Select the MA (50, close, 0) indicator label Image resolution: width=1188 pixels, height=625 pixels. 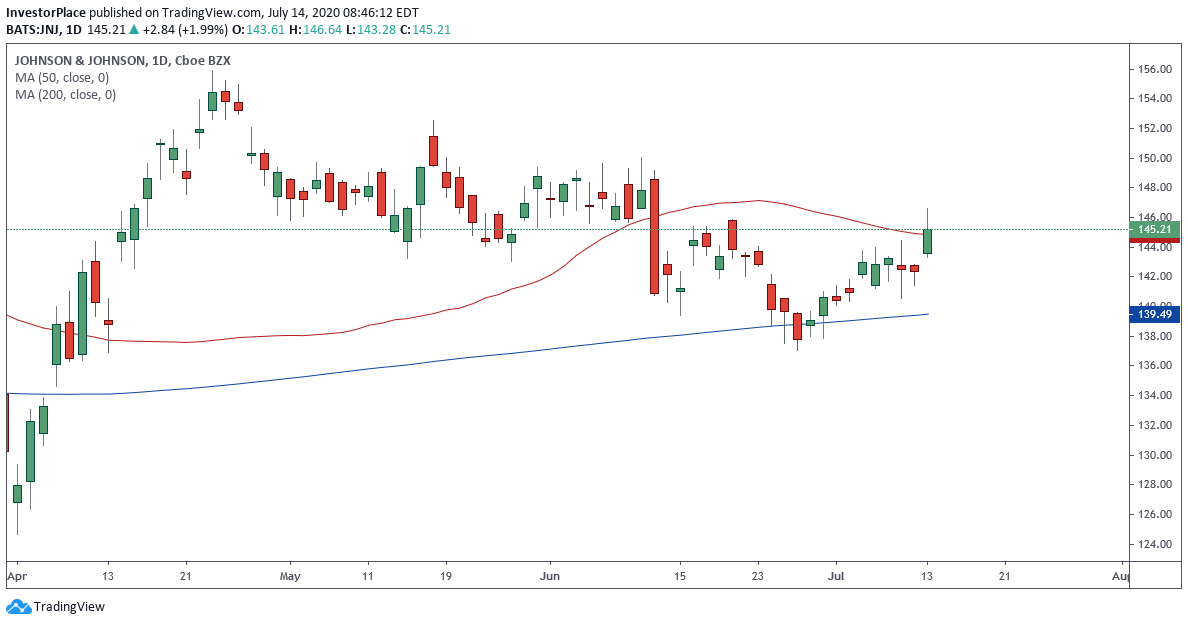62,77
